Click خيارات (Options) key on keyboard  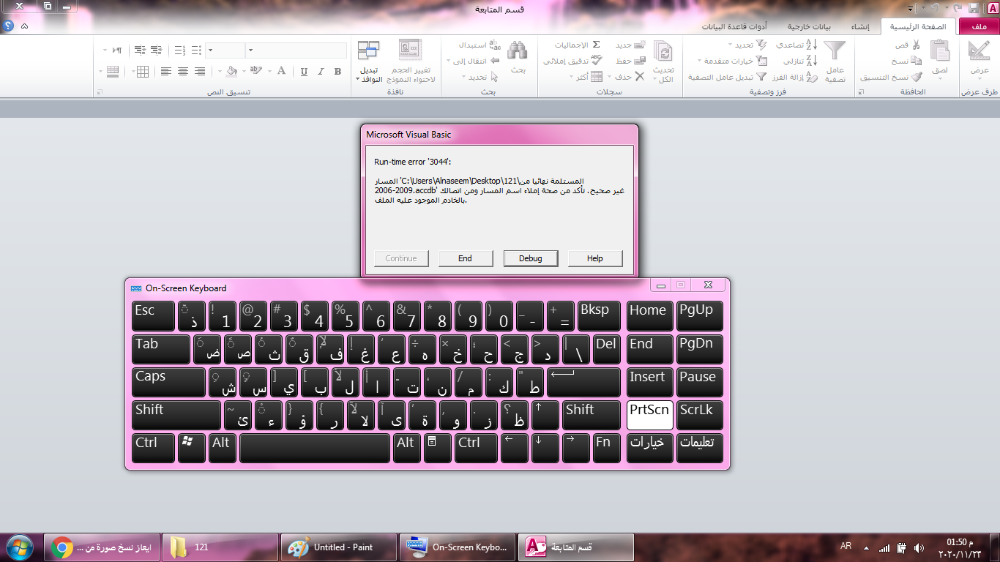[x=649, y=448]
